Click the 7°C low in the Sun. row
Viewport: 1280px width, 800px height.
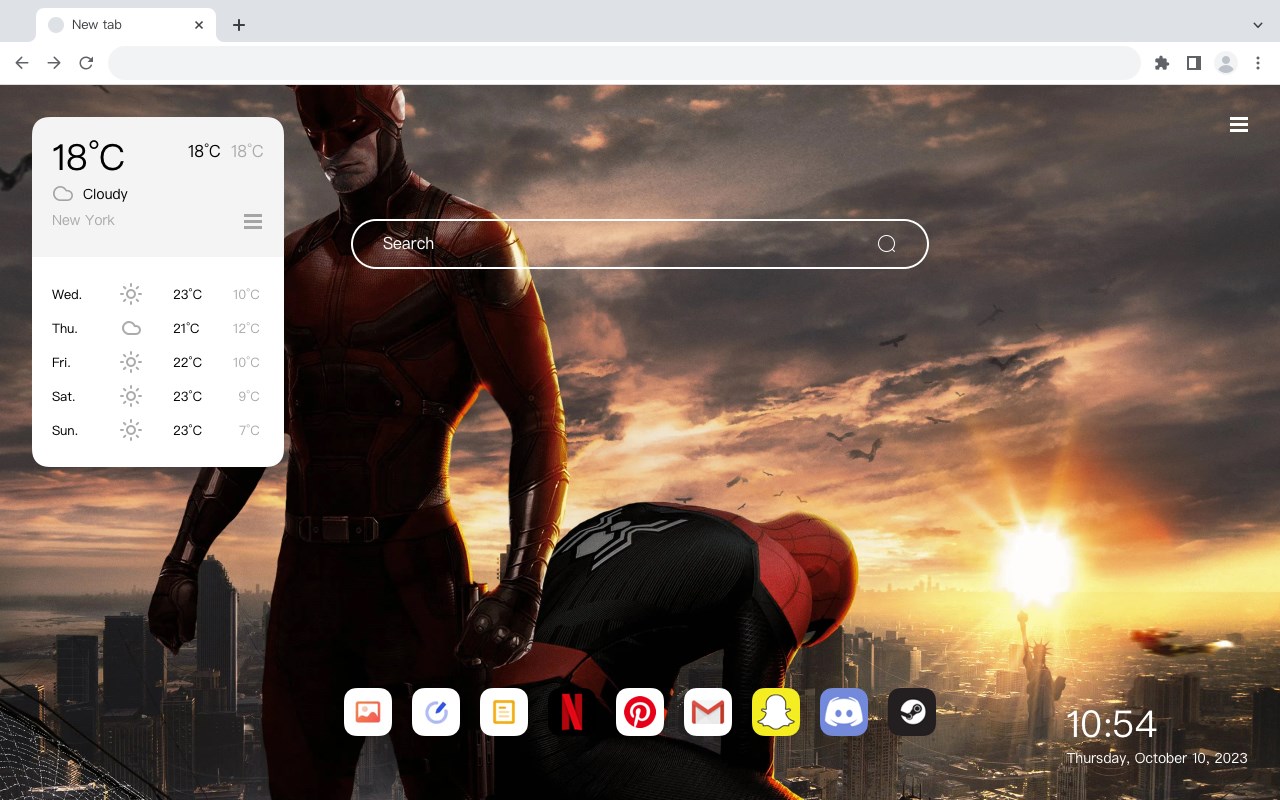pos(249,430)
